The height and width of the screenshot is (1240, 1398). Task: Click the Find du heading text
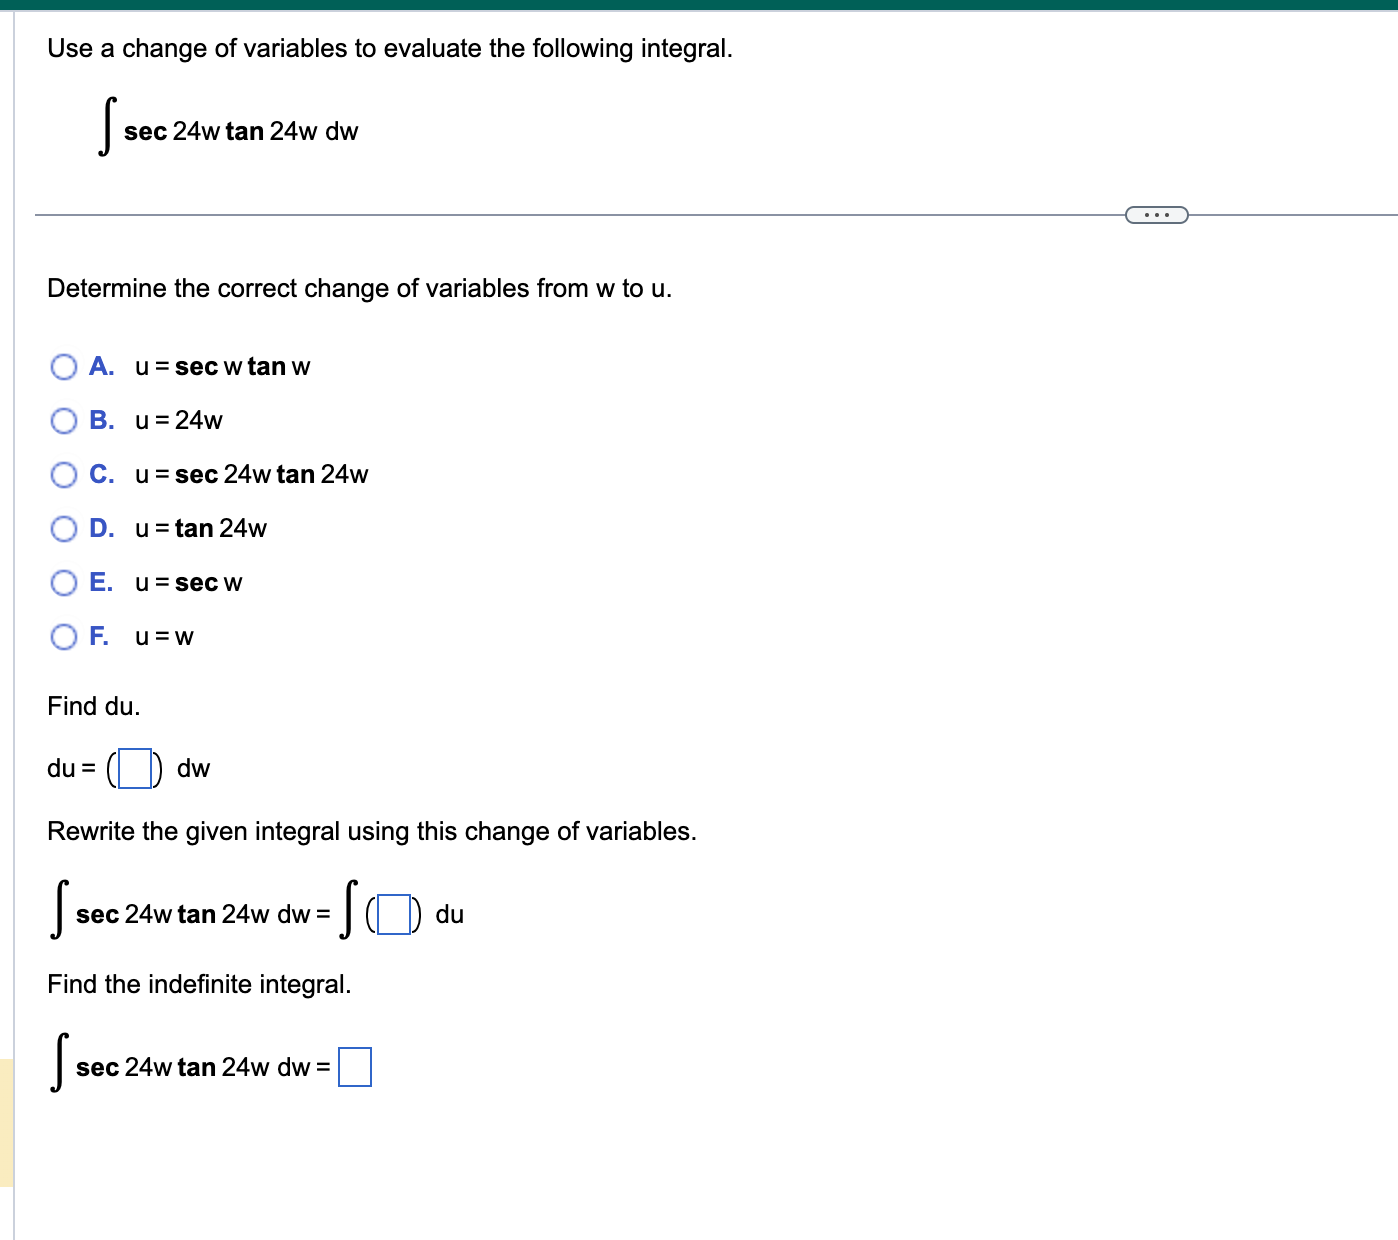click(x=94, y=706)
